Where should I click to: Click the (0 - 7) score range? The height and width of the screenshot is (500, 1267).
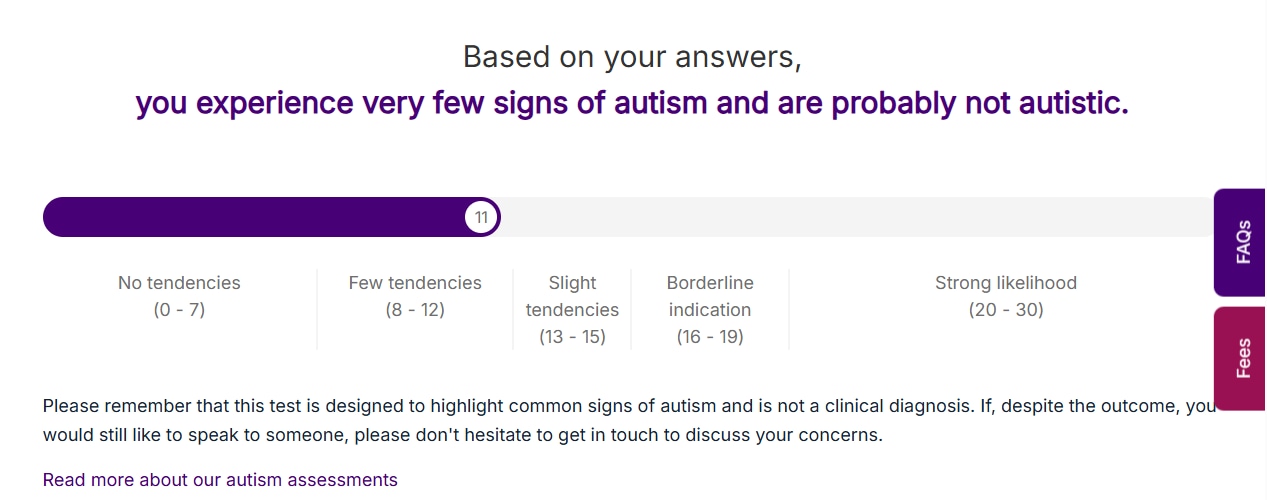179,310
